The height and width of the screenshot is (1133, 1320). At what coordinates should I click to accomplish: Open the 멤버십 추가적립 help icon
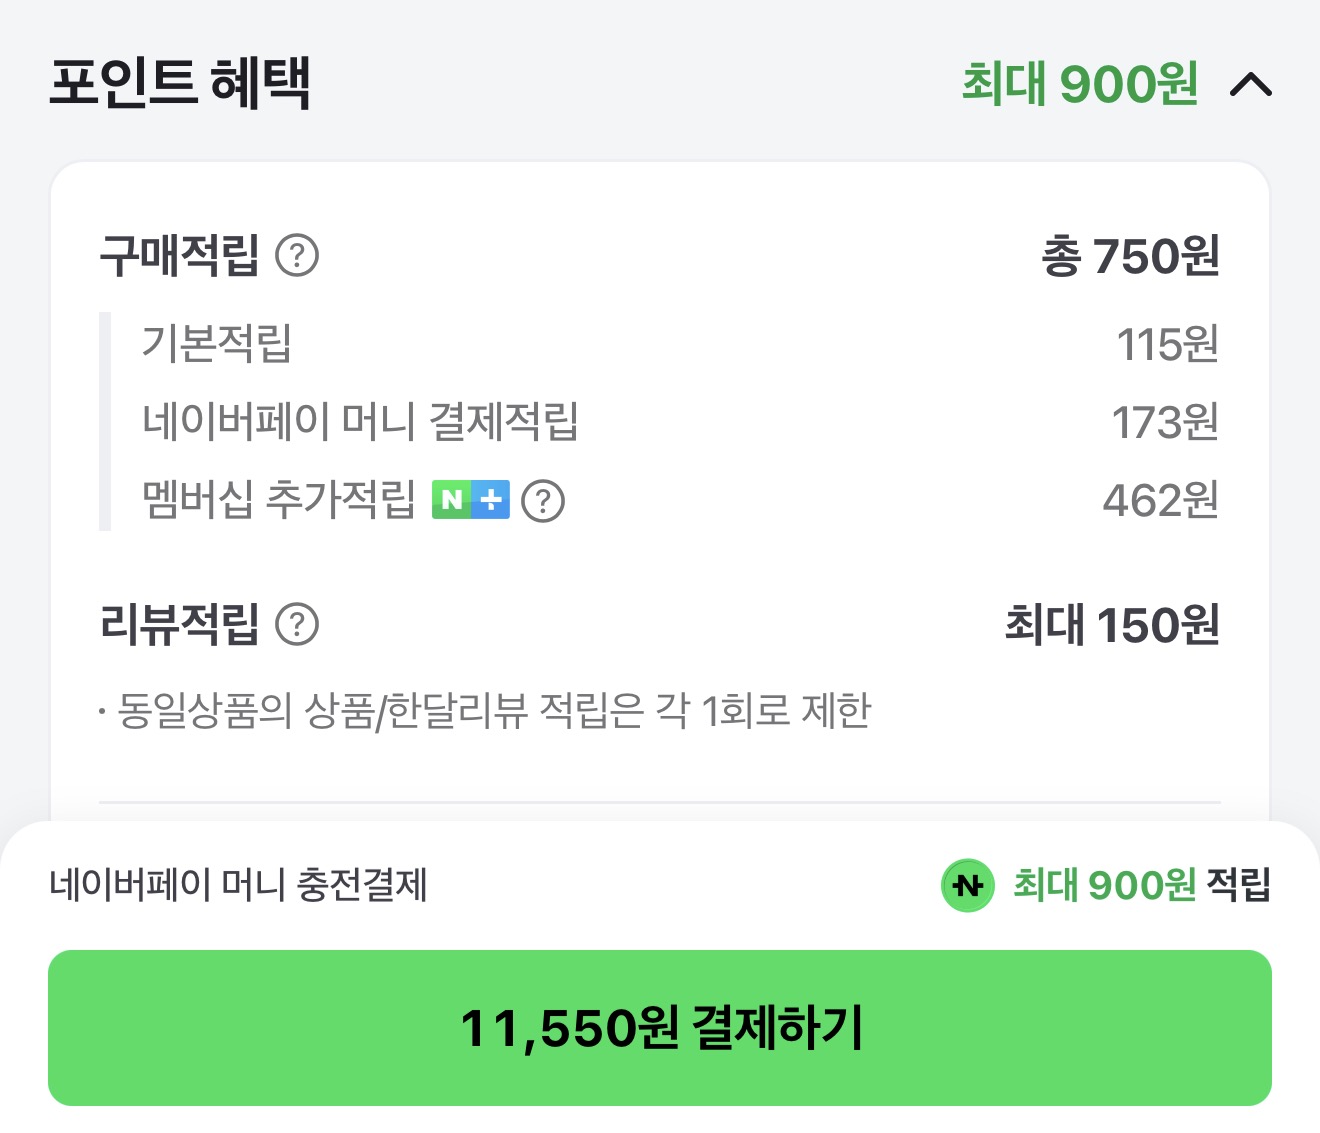pyautogui.click(x=543, y=499)
